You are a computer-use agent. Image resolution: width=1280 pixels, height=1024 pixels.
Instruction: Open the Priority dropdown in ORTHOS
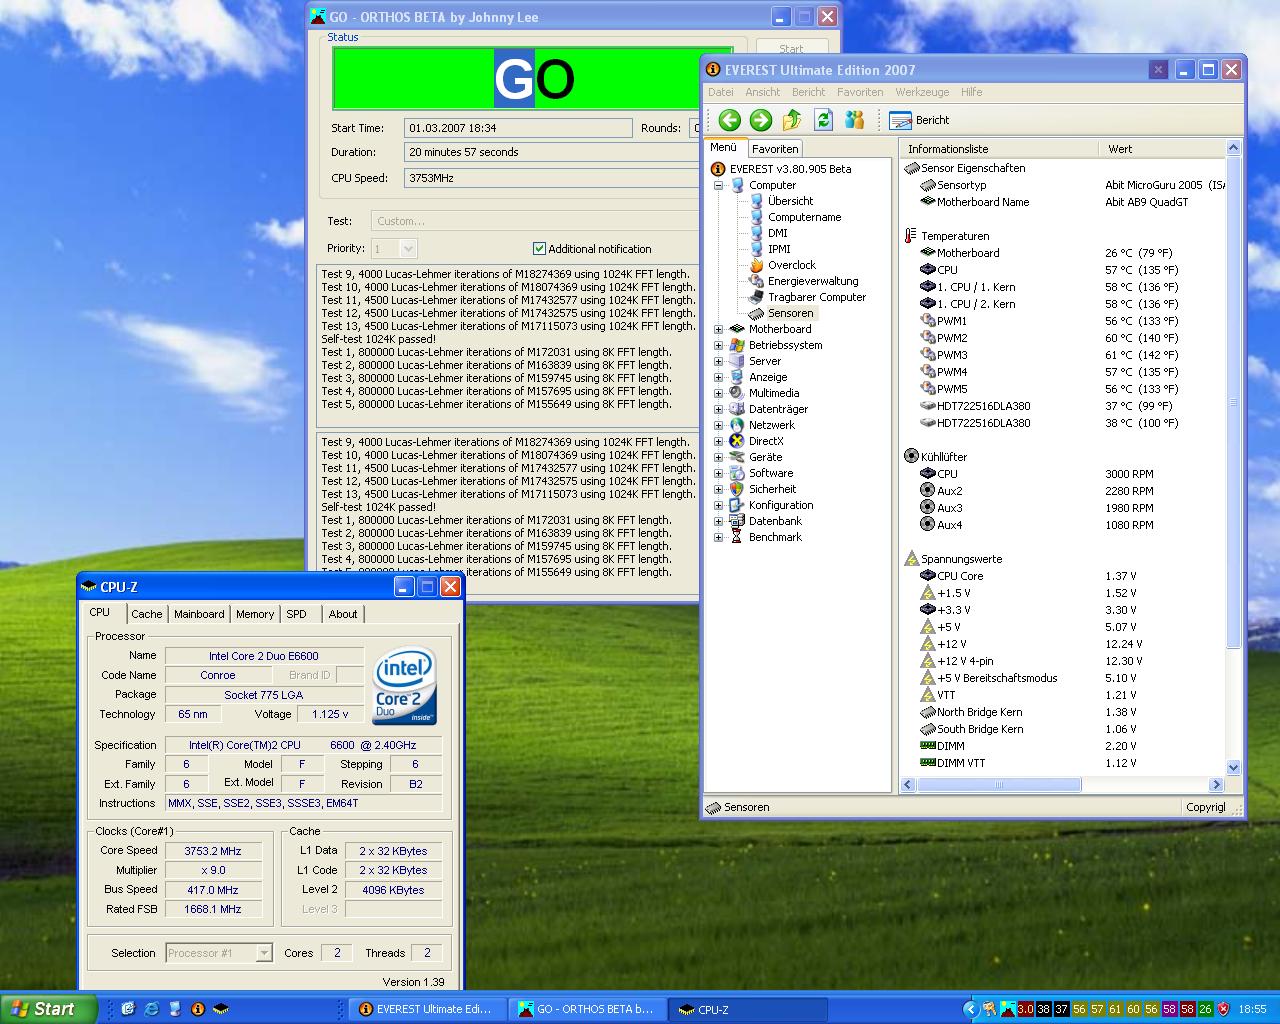(408, 249)
